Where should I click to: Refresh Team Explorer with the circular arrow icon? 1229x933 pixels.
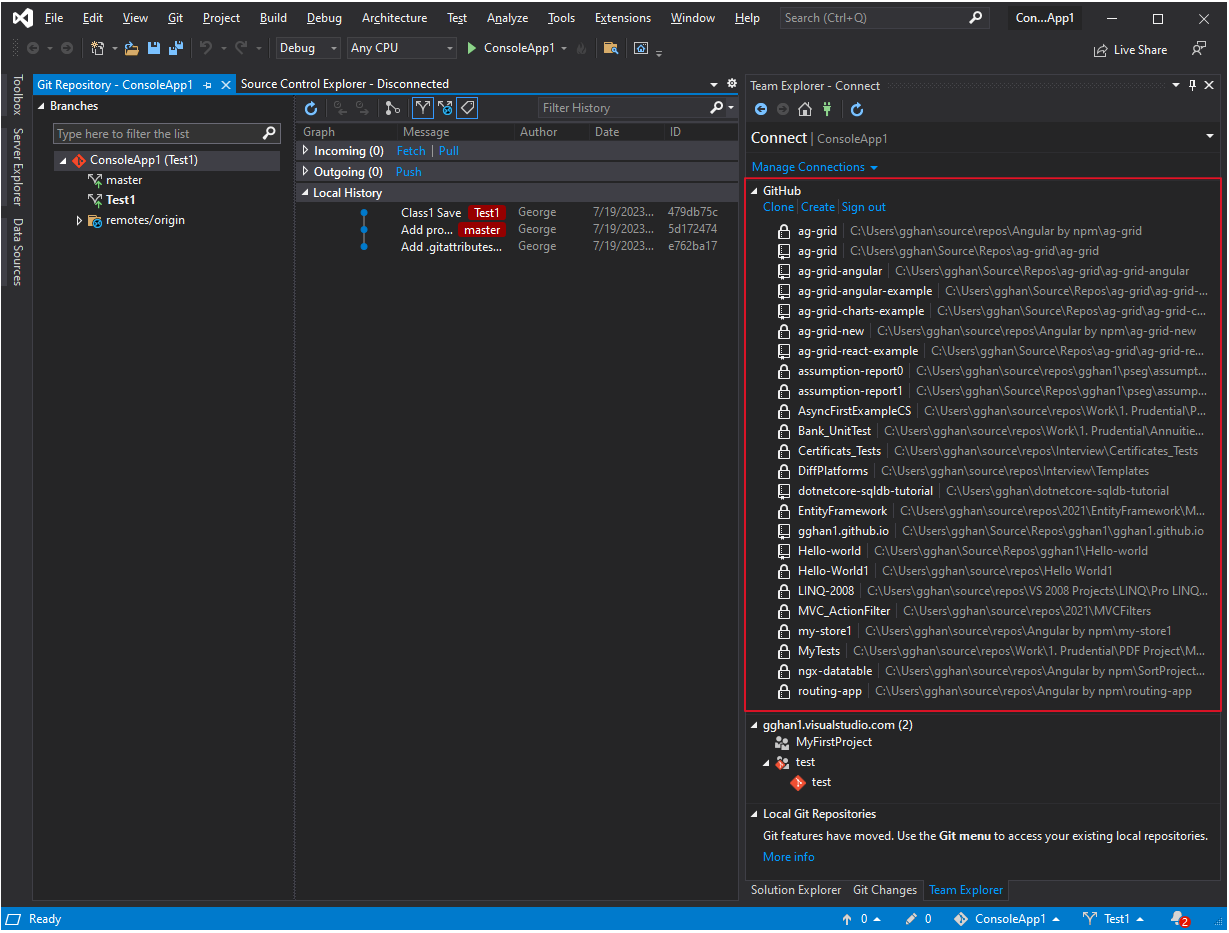[857, 109]
